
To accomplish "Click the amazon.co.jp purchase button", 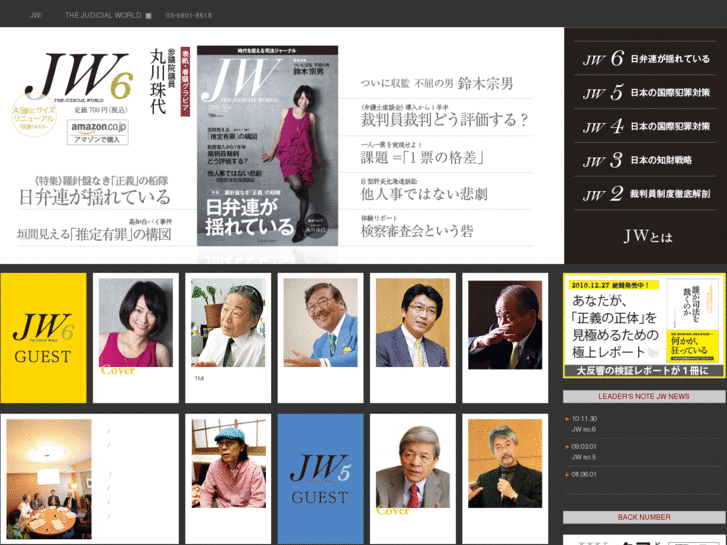I will 98,132.
